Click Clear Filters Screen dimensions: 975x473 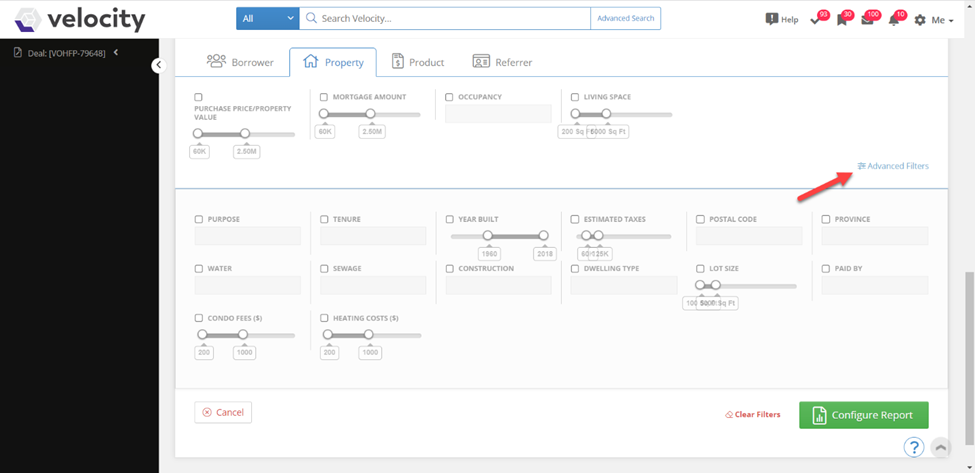pyautogui.click(x=752, y=415)
